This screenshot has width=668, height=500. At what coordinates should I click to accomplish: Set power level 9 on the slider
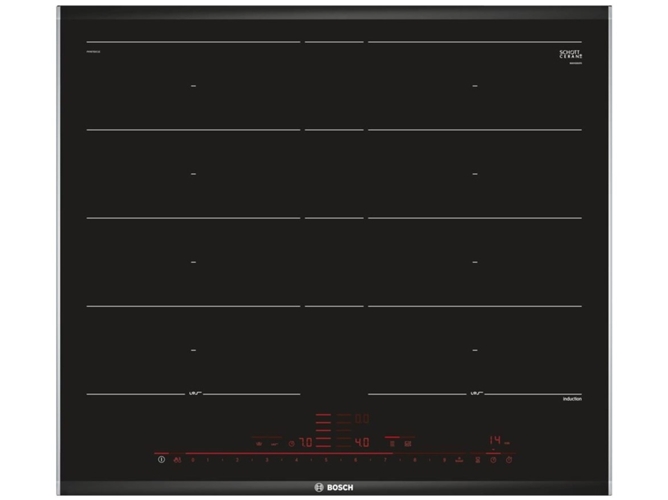pos(444,460)
